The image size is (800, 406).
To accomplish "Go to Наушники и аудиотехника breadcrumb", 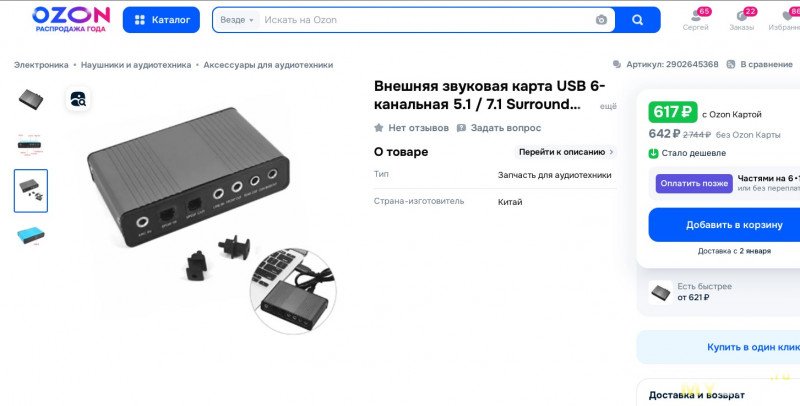I will [136, 65].
